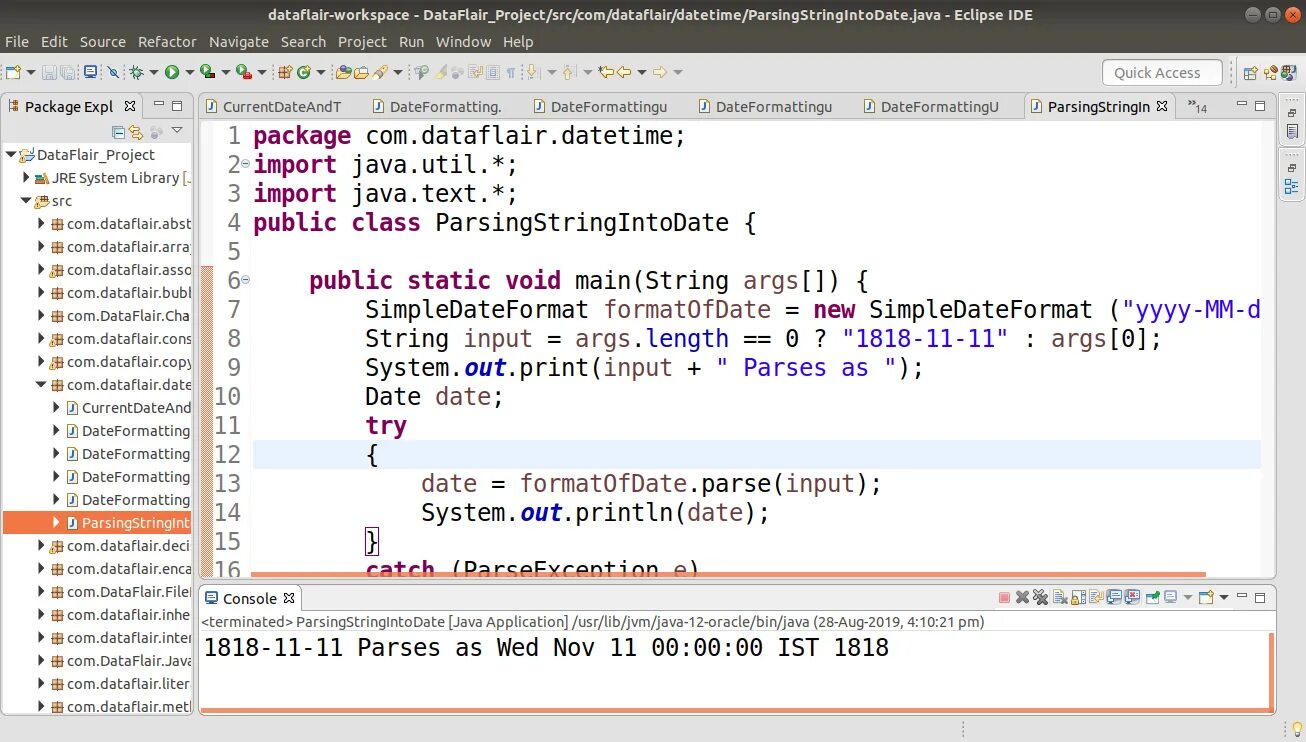Collapse the src folder node
Image resolution: width=1306 pixels, height=742 pixels.
pos(27,201)
